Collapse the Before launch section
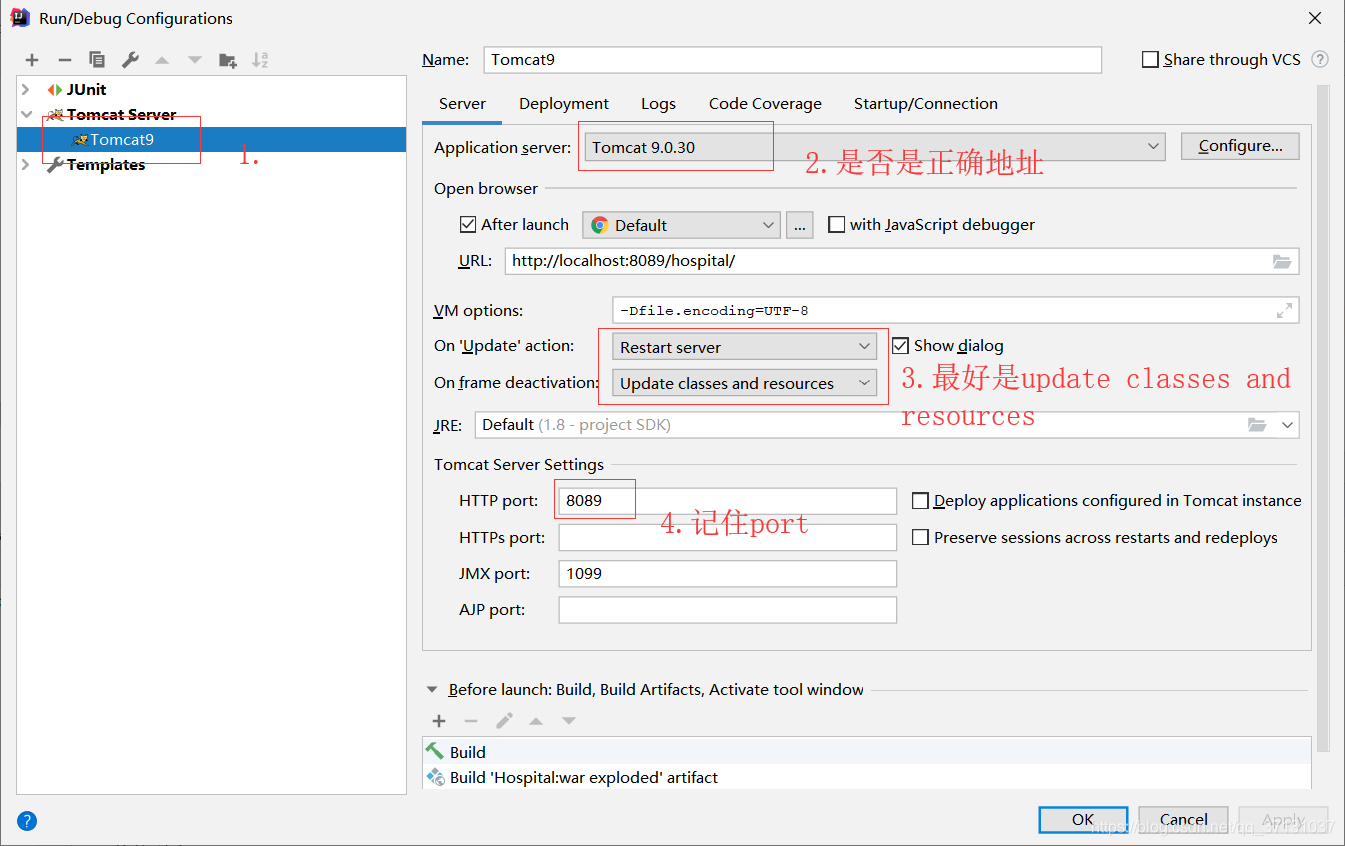 pos(432,690)
